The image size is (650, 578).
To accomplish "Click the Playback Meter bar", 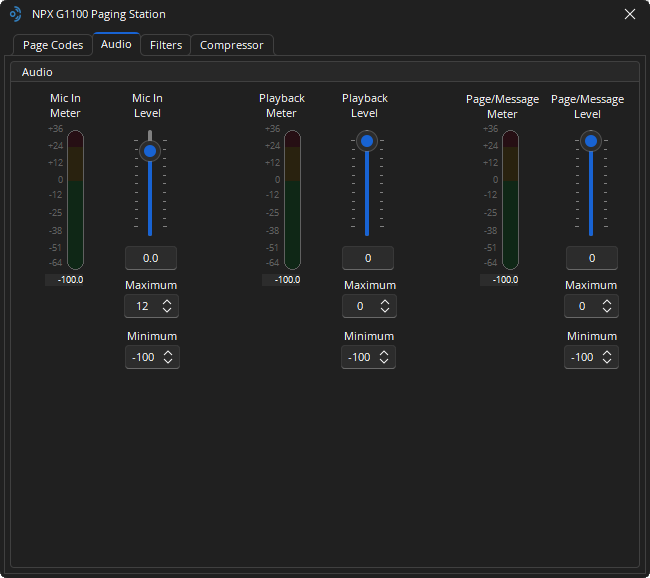I will pos(292,199).
